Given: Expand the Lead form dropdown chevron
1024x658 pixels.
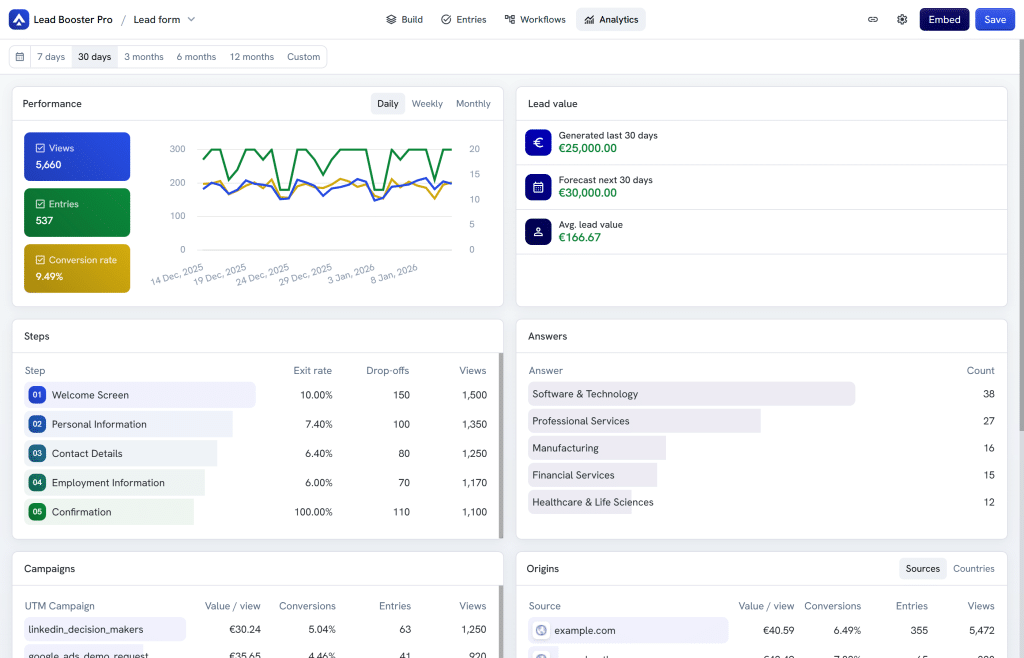Looking at the screenshot, I should (x=191, y=20).
